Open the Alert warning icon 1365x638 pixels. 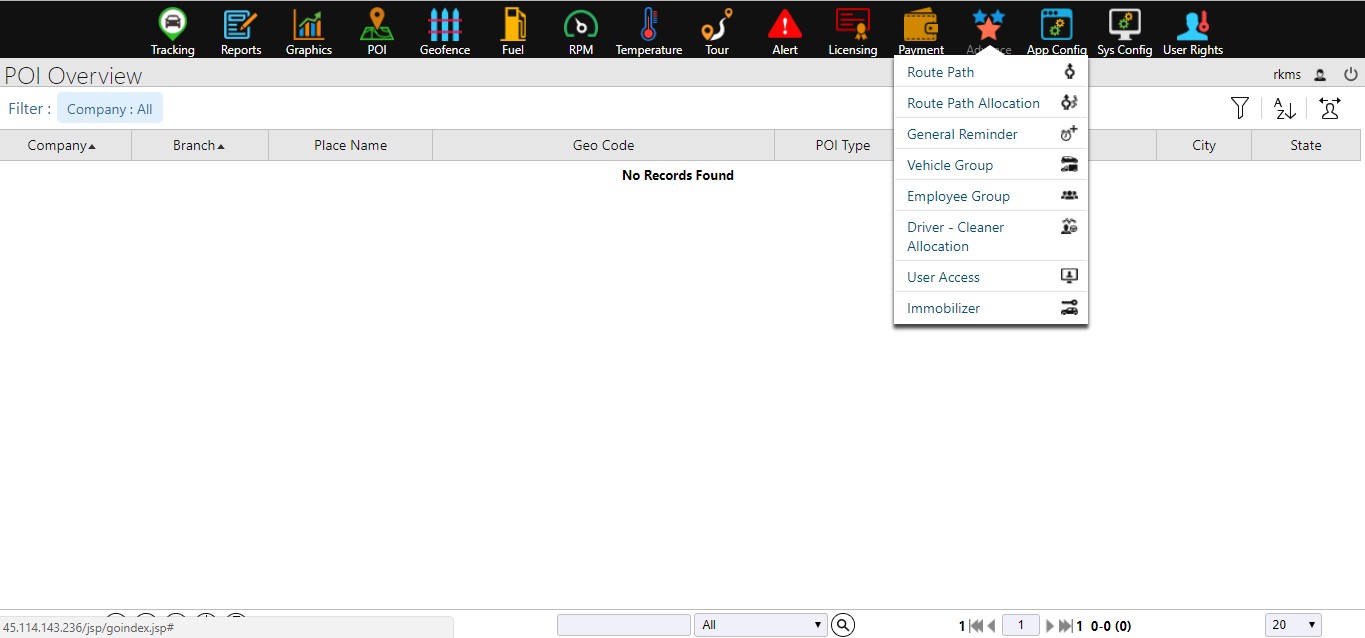(x=785, y=26)
